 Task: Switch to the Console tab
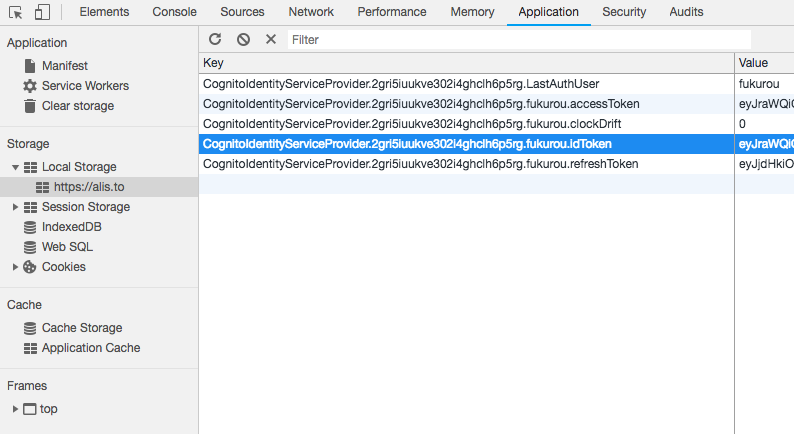(x=174, y=12)
